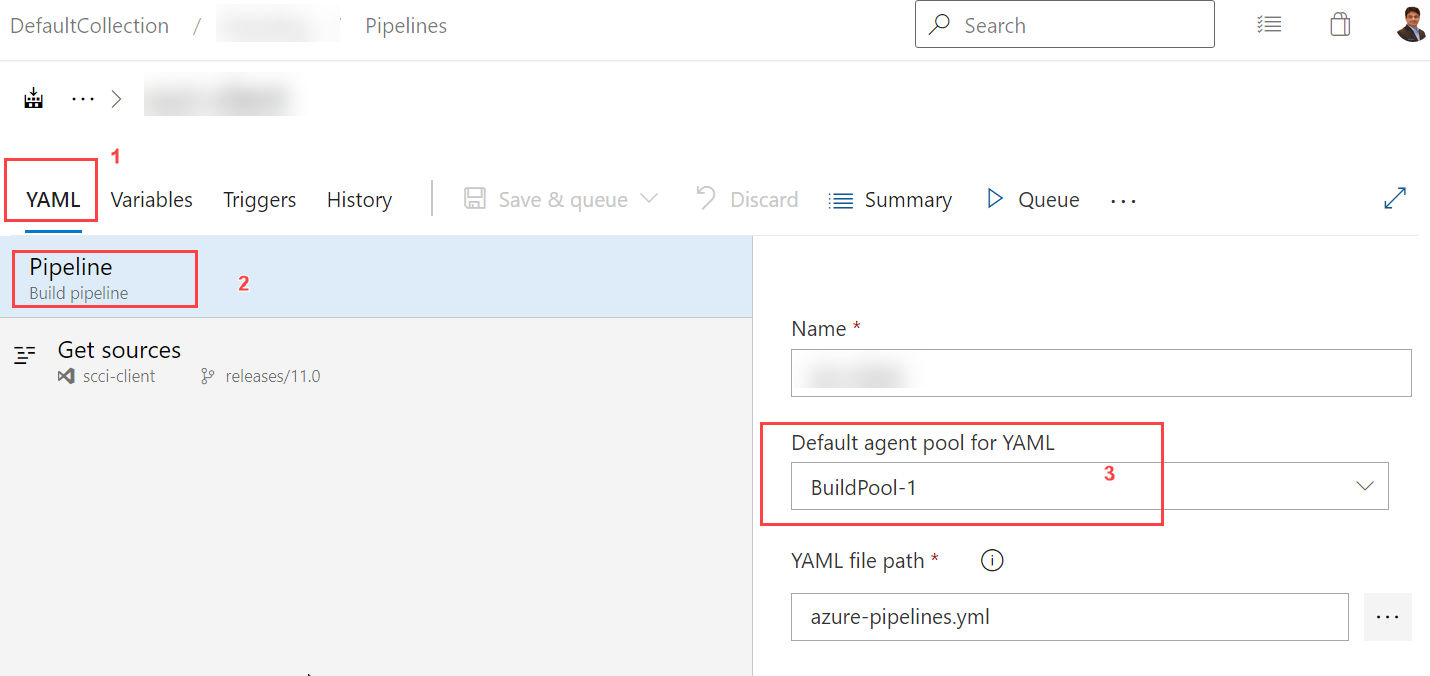
Task: Click the Queue button
Action: (1033, 199)
